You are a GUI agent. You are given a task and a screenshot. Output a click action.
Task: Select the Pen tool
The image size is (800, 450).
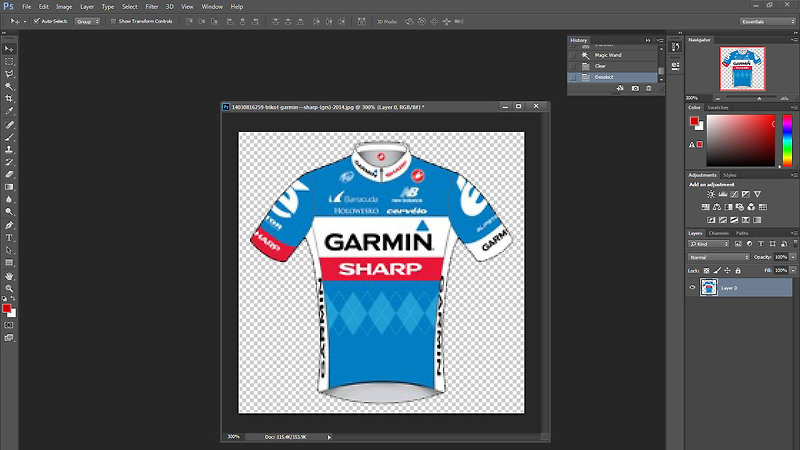pos(9,226)
